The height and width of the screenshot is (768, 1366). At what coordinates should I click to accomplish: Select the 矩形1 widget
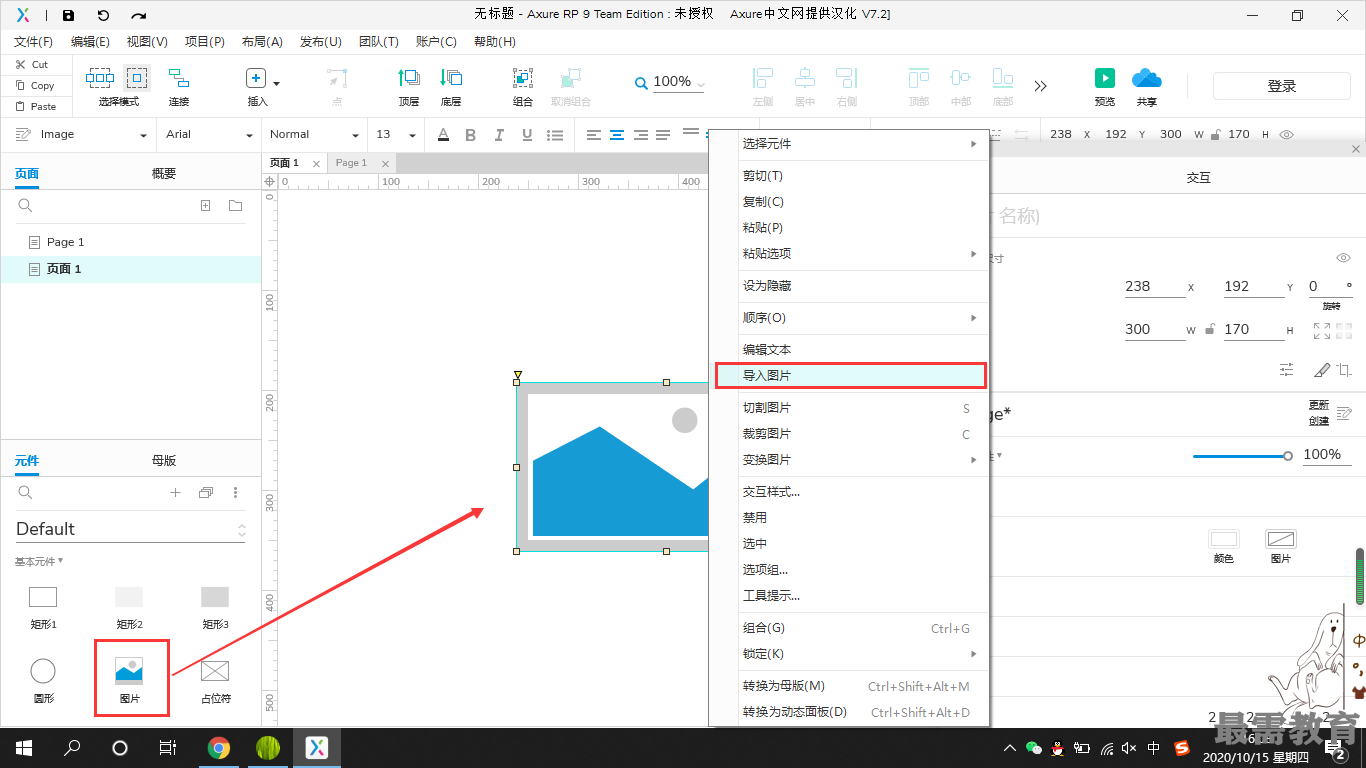(x=43, y=608)
